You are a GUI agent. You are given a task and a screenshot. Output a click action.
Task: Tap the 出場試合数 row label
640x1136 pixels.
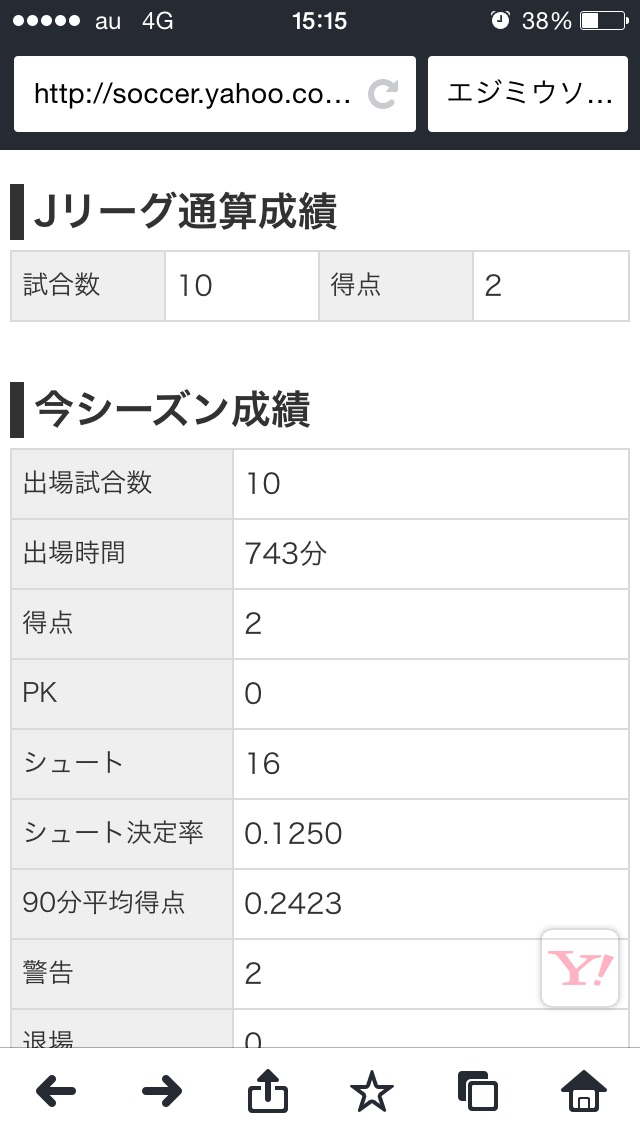(x=88, y=483)
